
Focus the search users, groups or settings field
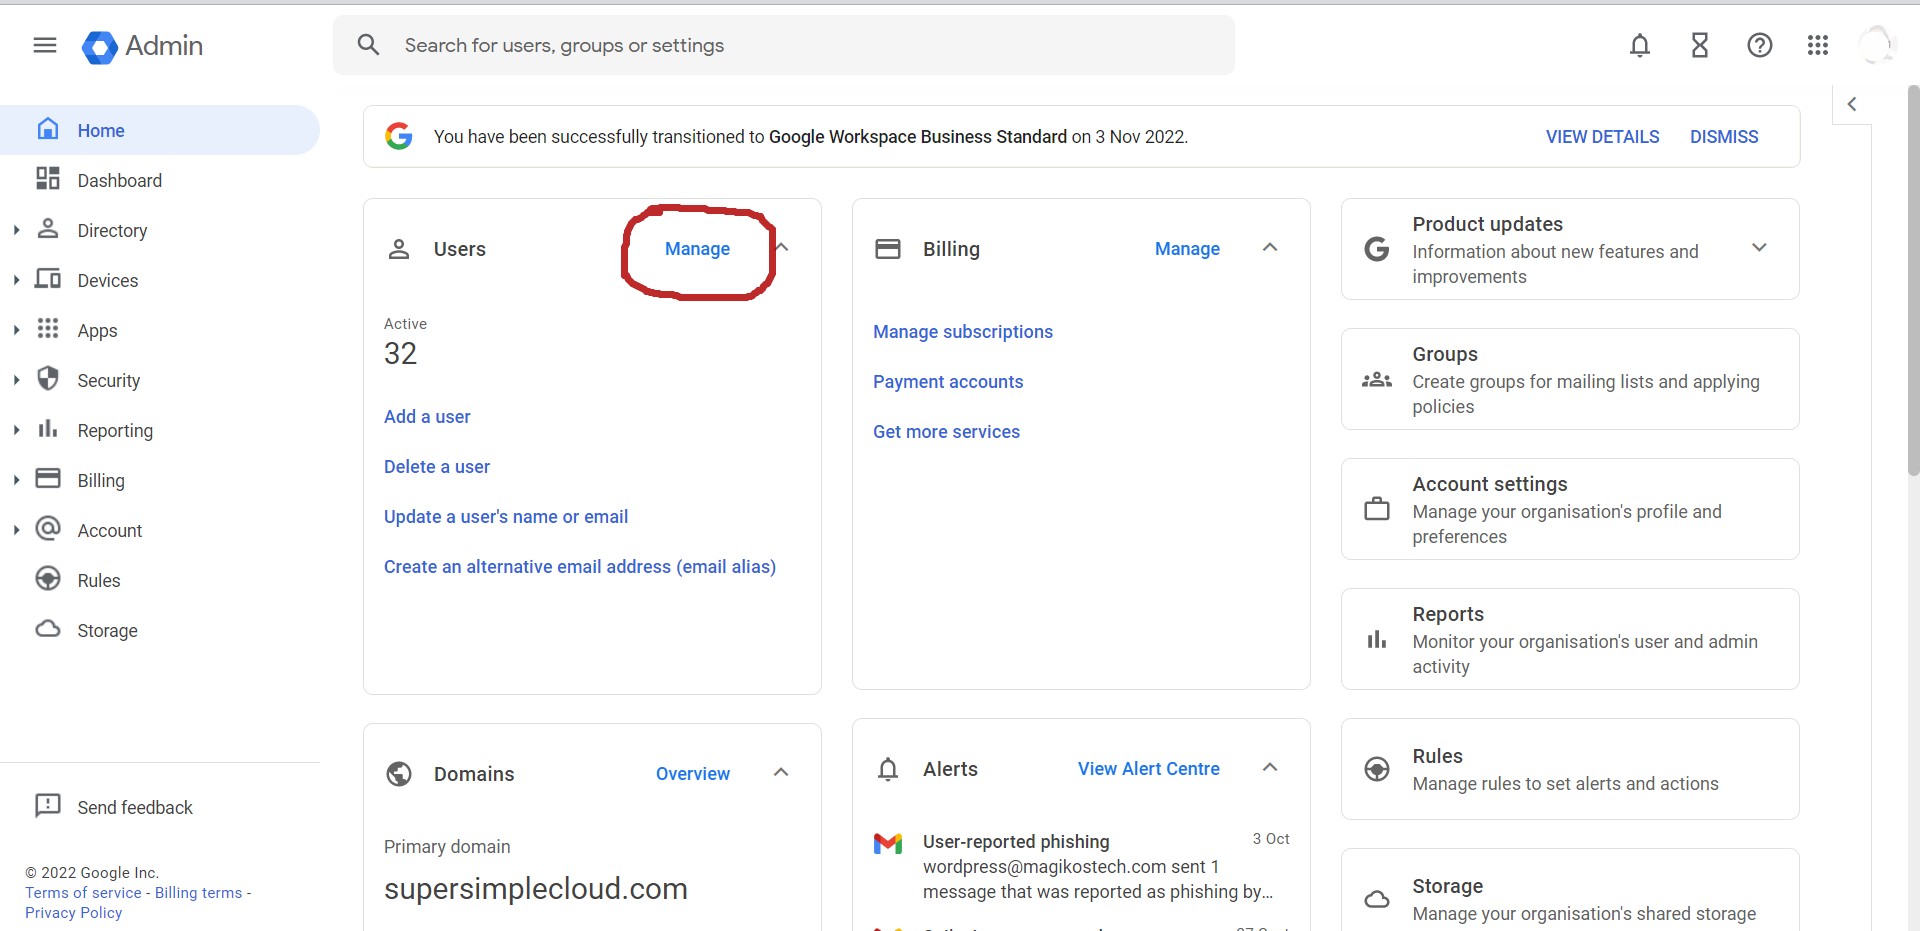coord(784,45)
